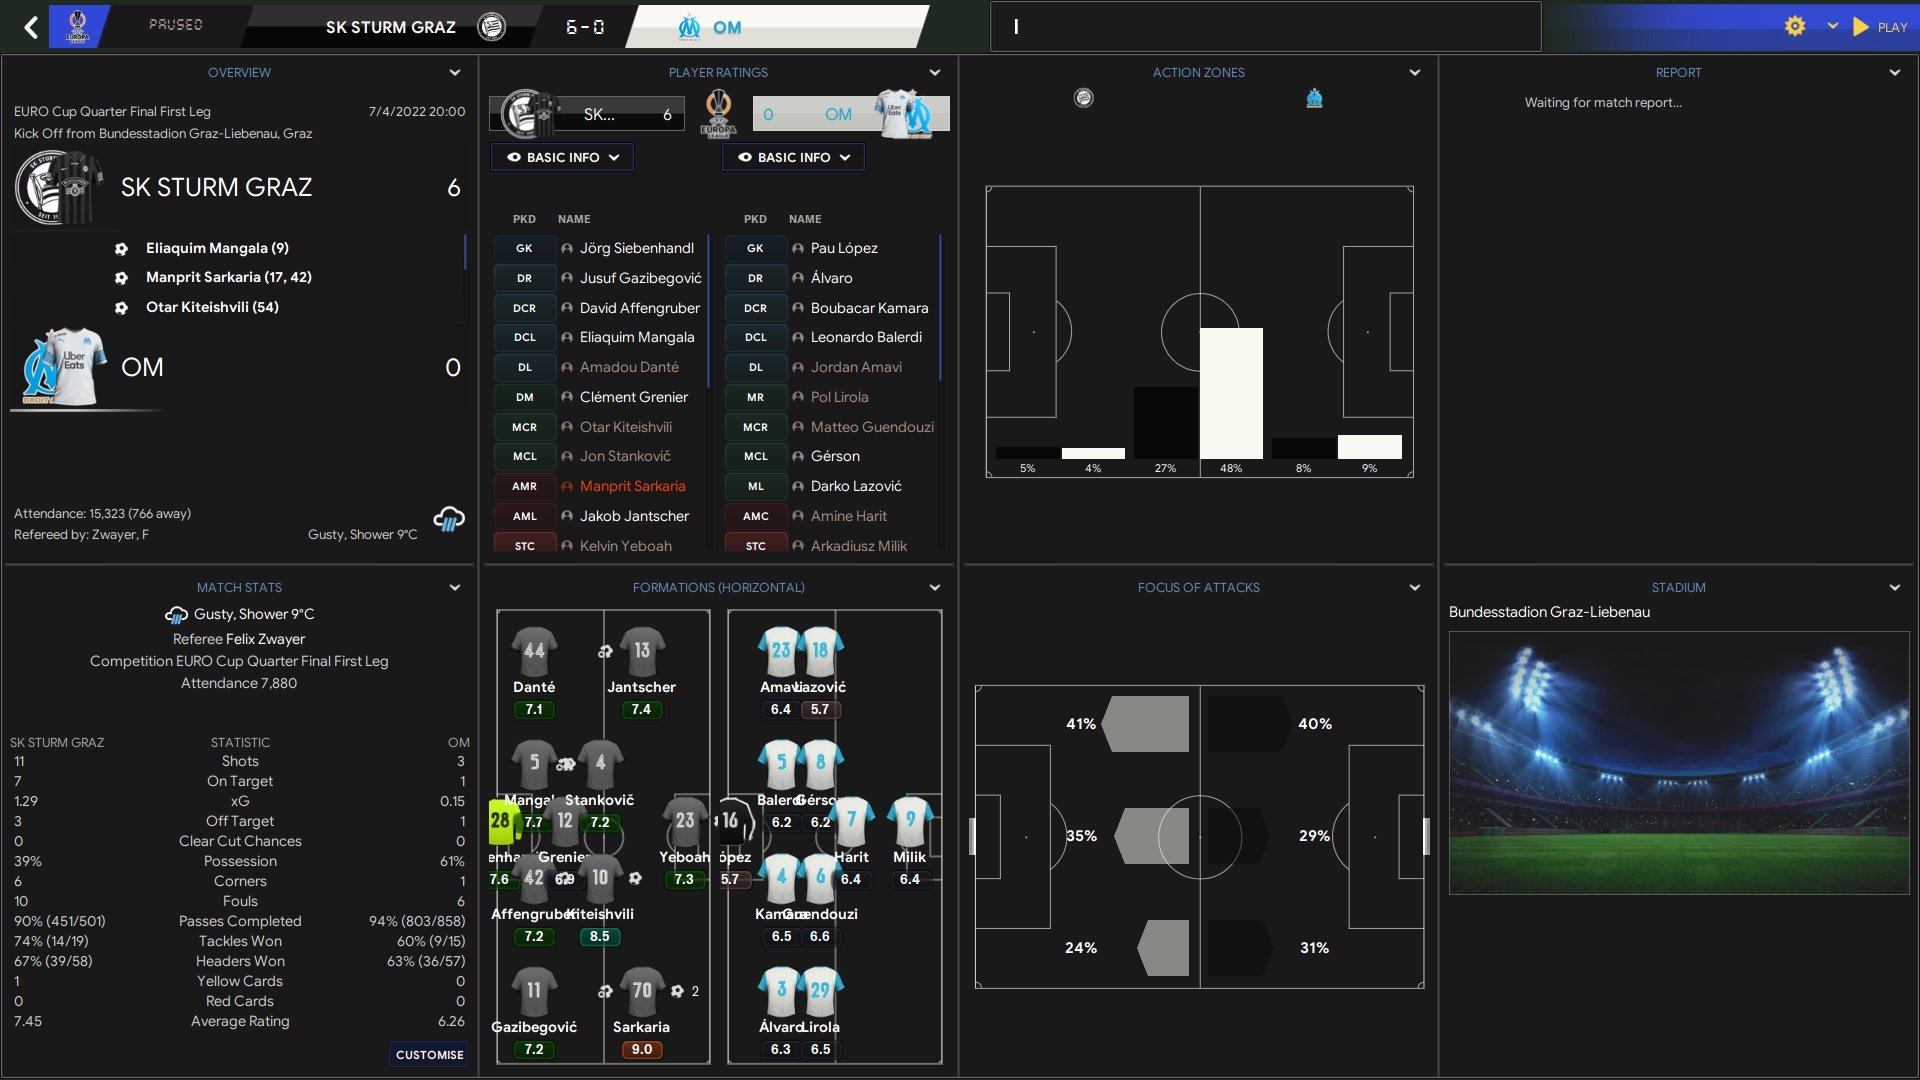1920x1080 pixels.
Task: Open Matteo Guendouzi's player link
Action: (872, 427)
